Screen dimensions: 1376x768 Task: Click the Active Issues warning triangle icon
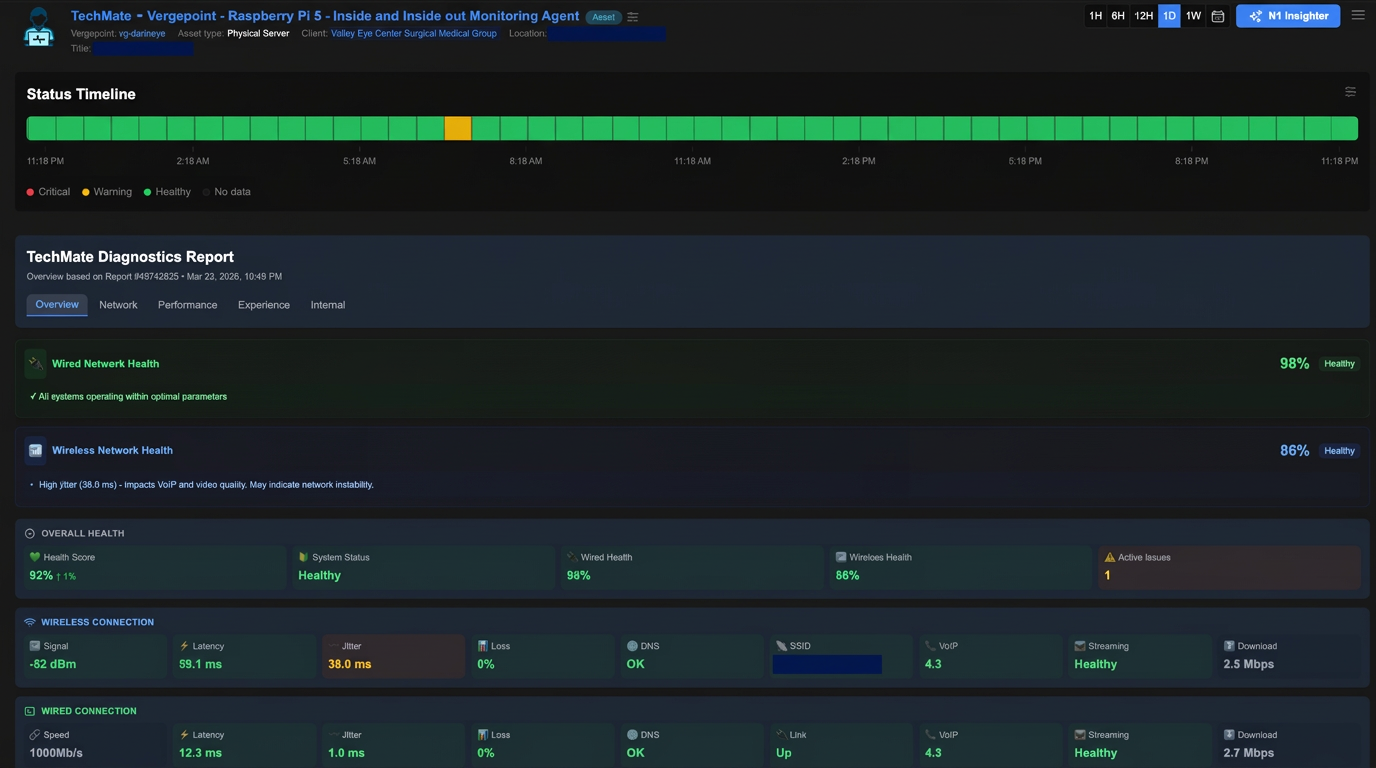pyautogui.click(x=1109, y=557)
